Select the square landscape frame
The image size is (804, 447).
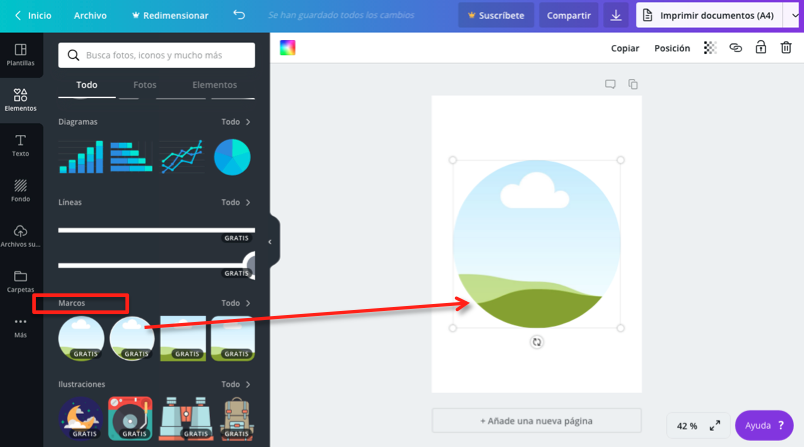(x=183, y=338)
